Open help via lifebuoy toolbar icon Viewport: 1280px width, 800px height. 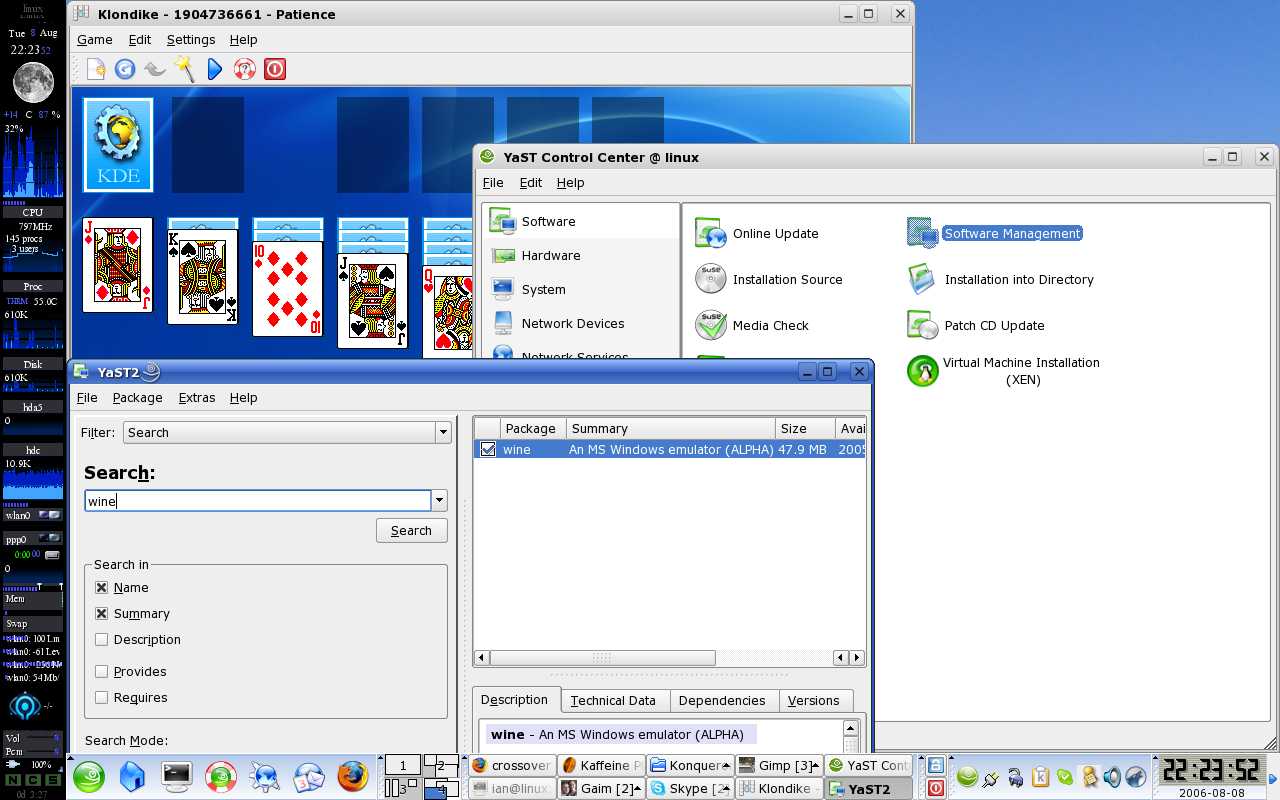pyautogui.click(x=245, y=69)
